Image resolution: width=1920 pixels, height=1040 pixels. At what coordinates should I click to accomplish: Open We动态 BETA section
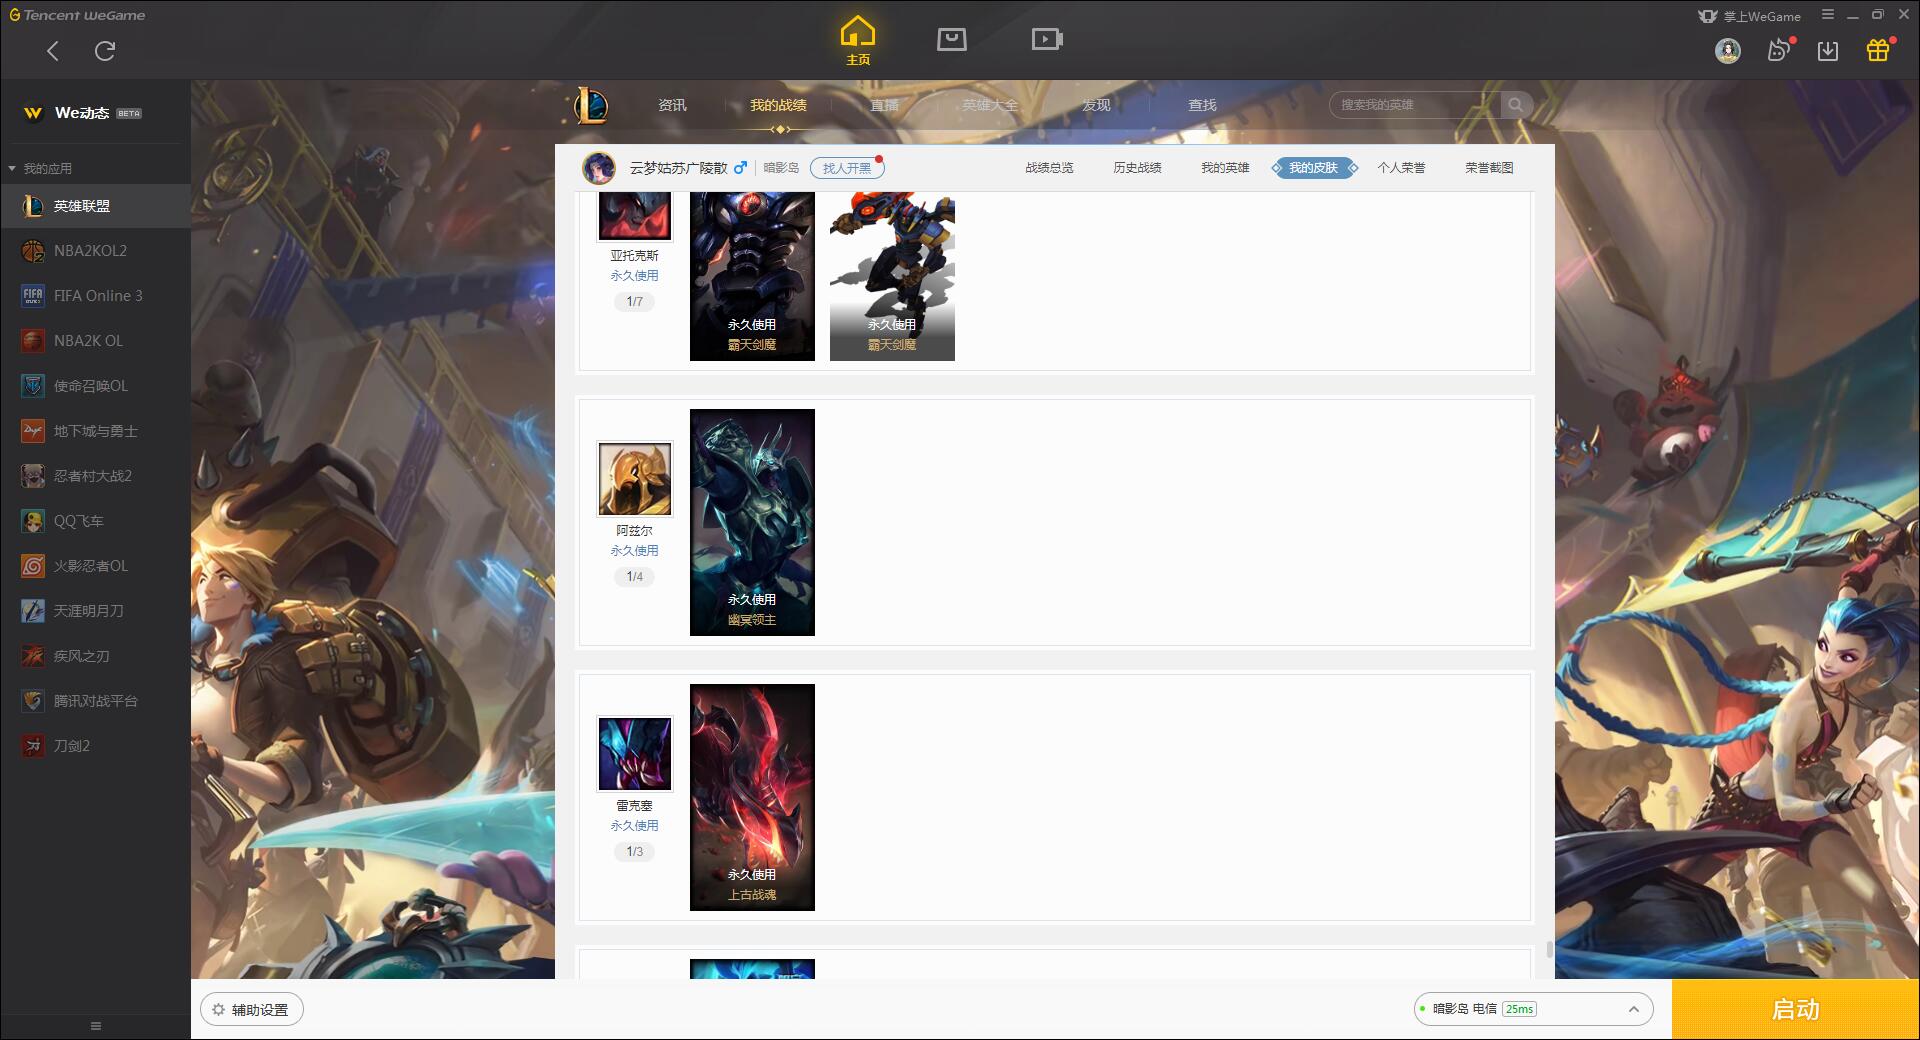tap(82, 113)
